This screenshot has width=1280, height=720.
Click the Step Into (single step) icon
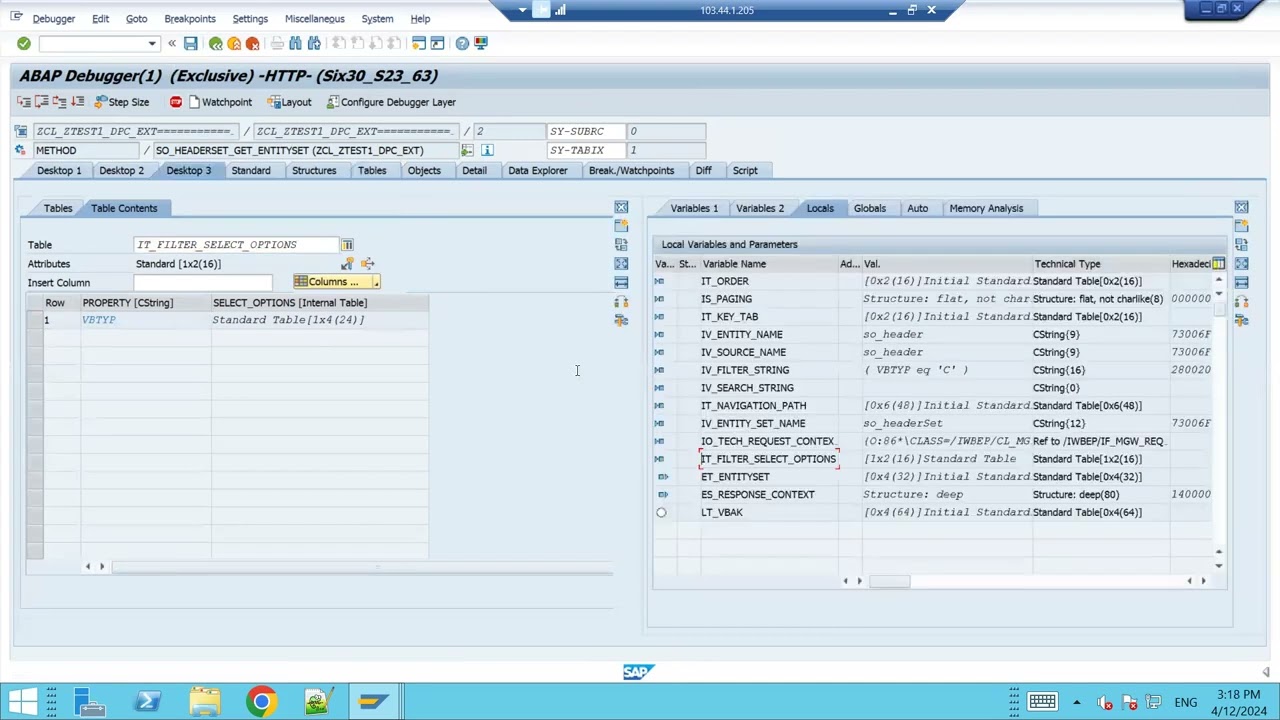coord(24,102)
